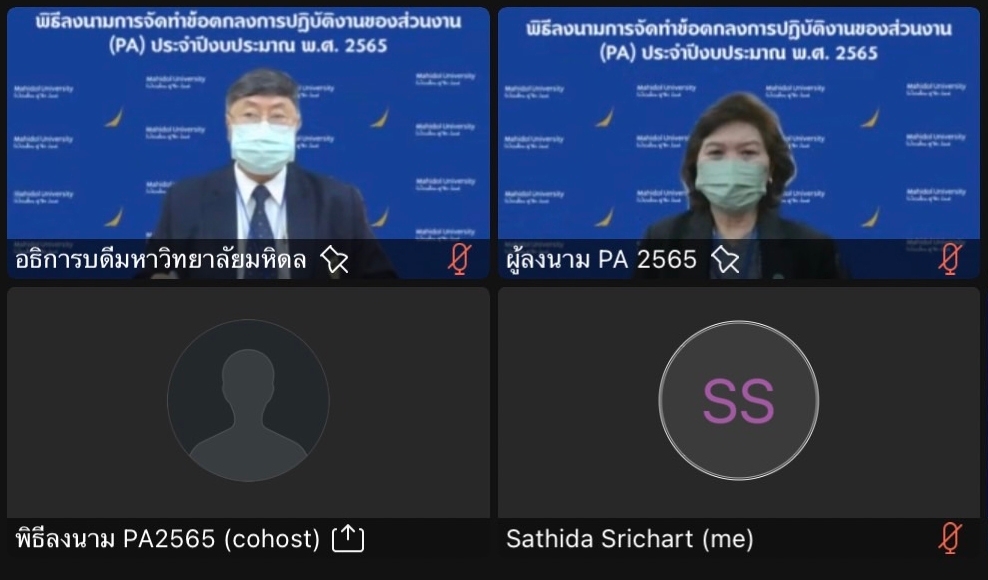Select the SS initials avatar circle
The width and height of the screenshot is (988, 580).
coord(738,400)
